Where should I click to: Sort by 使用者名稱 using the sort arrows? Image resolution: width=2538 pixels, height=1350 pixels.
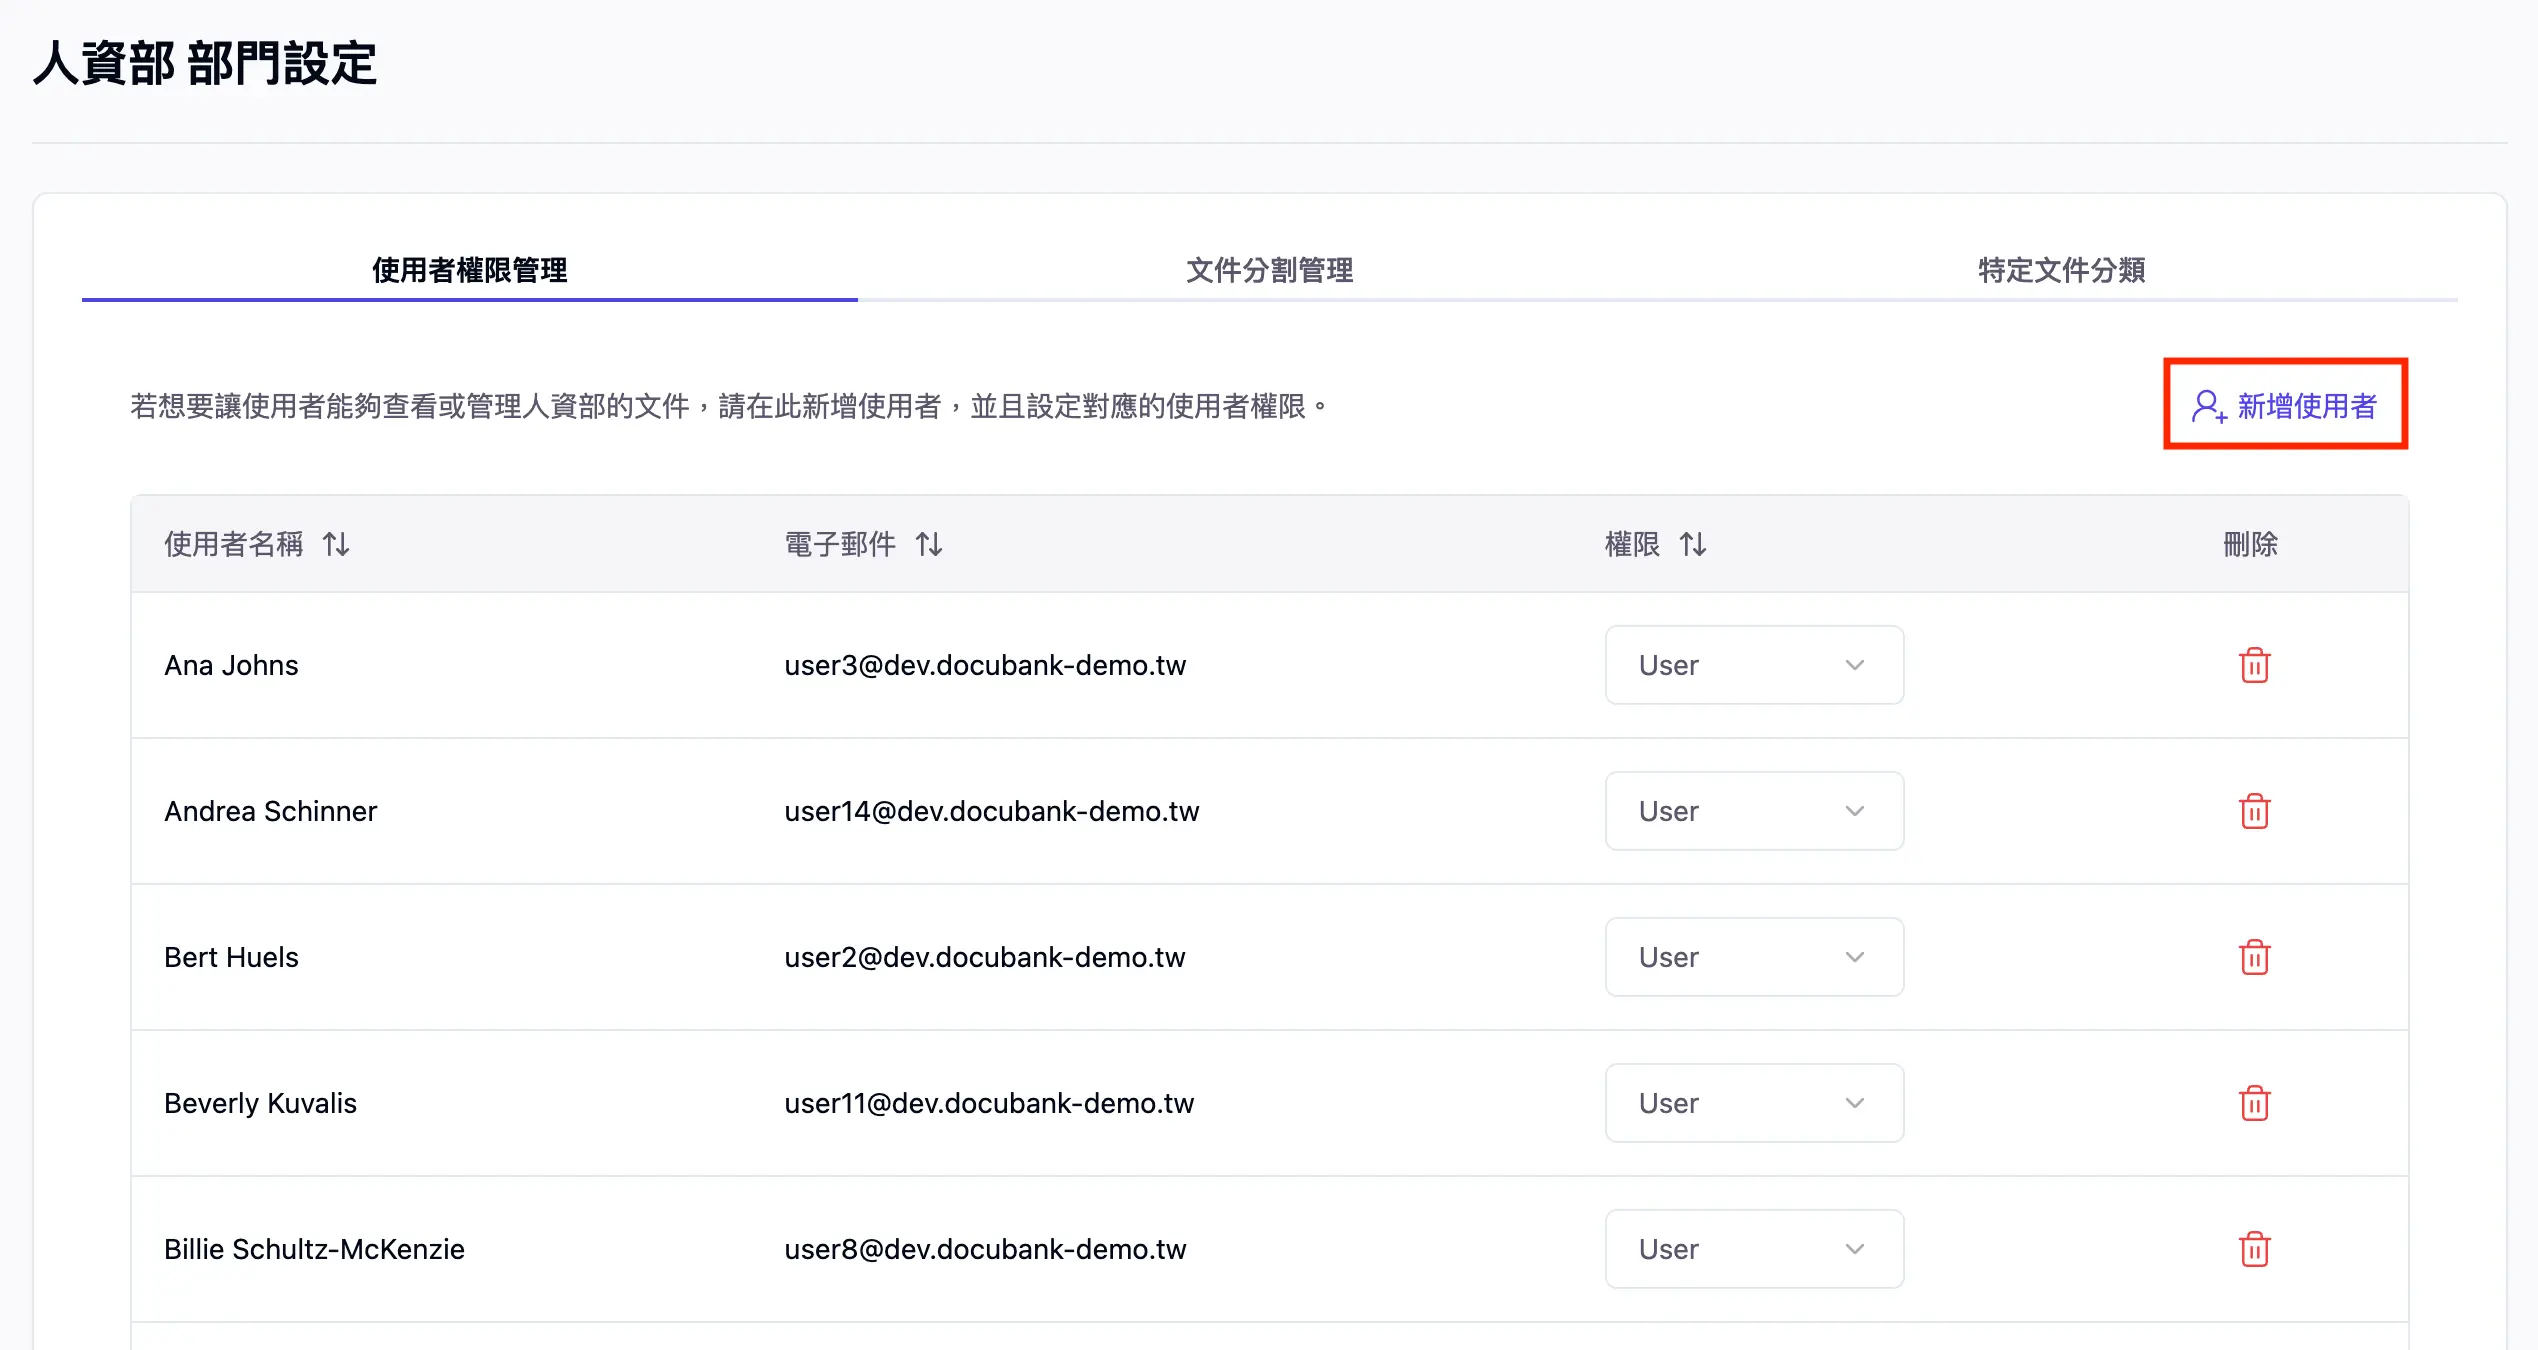(335, 544)
